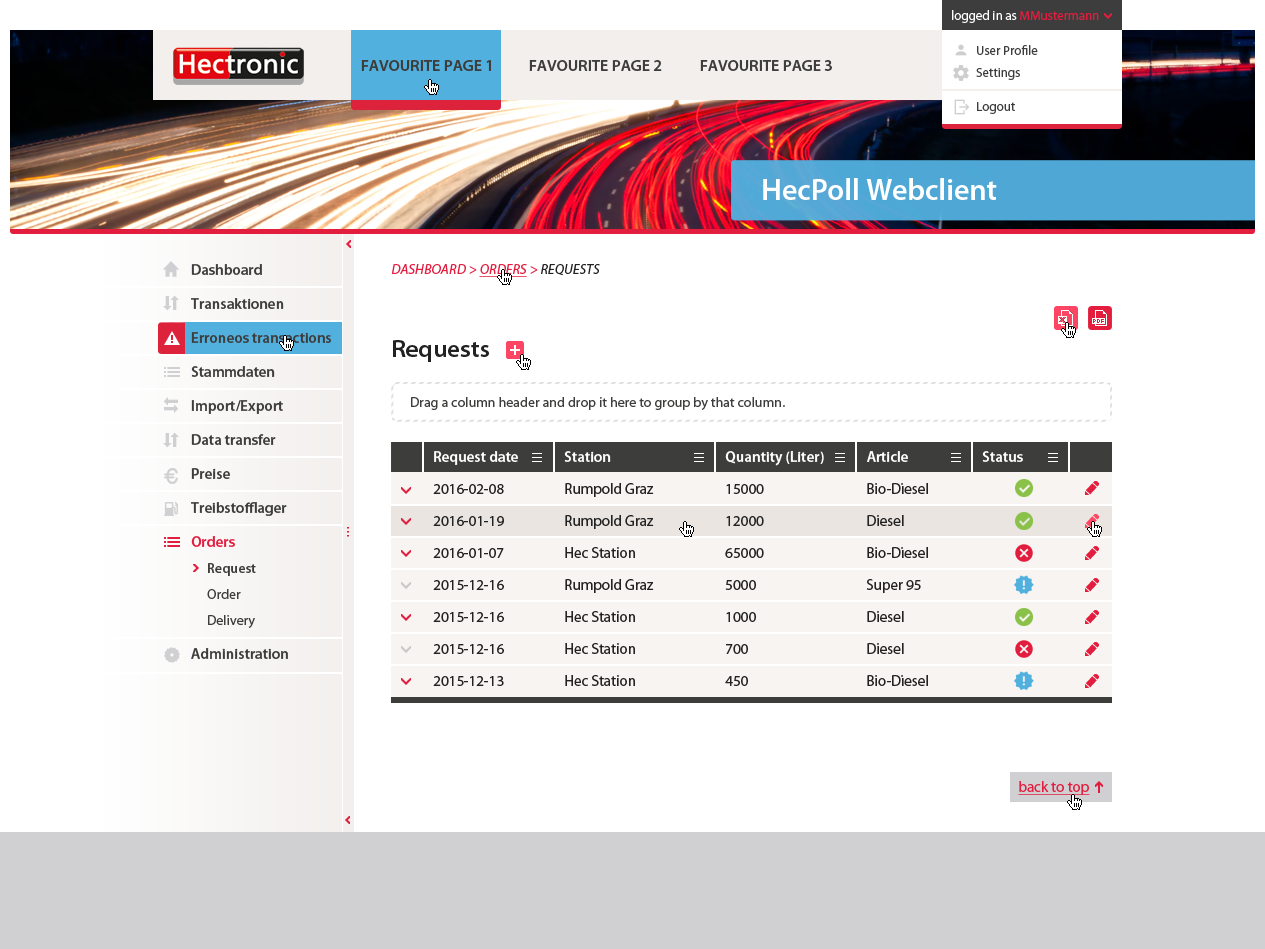
Task: Toggle the MMustermann user dropdown
Action: [1032, 15]
